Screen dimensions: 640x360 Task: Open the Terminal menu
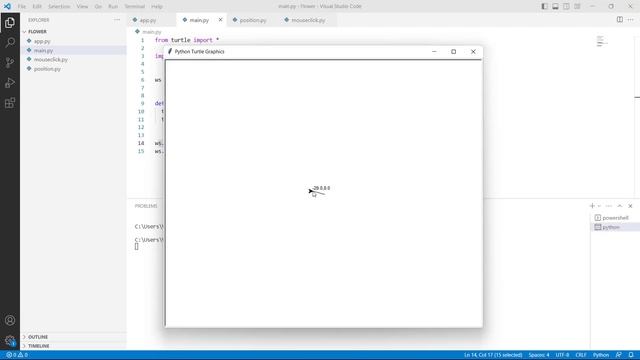click(135, 6)
